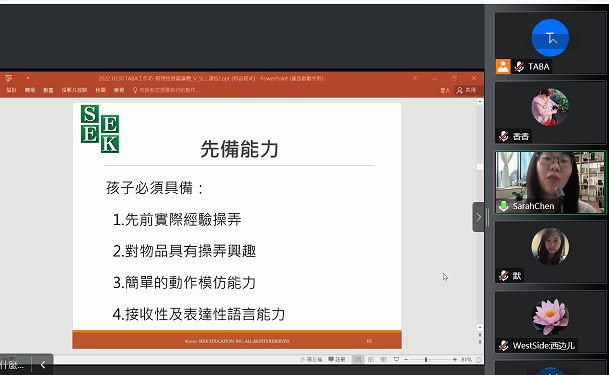Click the zoom out minus icon

tap(406, 359)
